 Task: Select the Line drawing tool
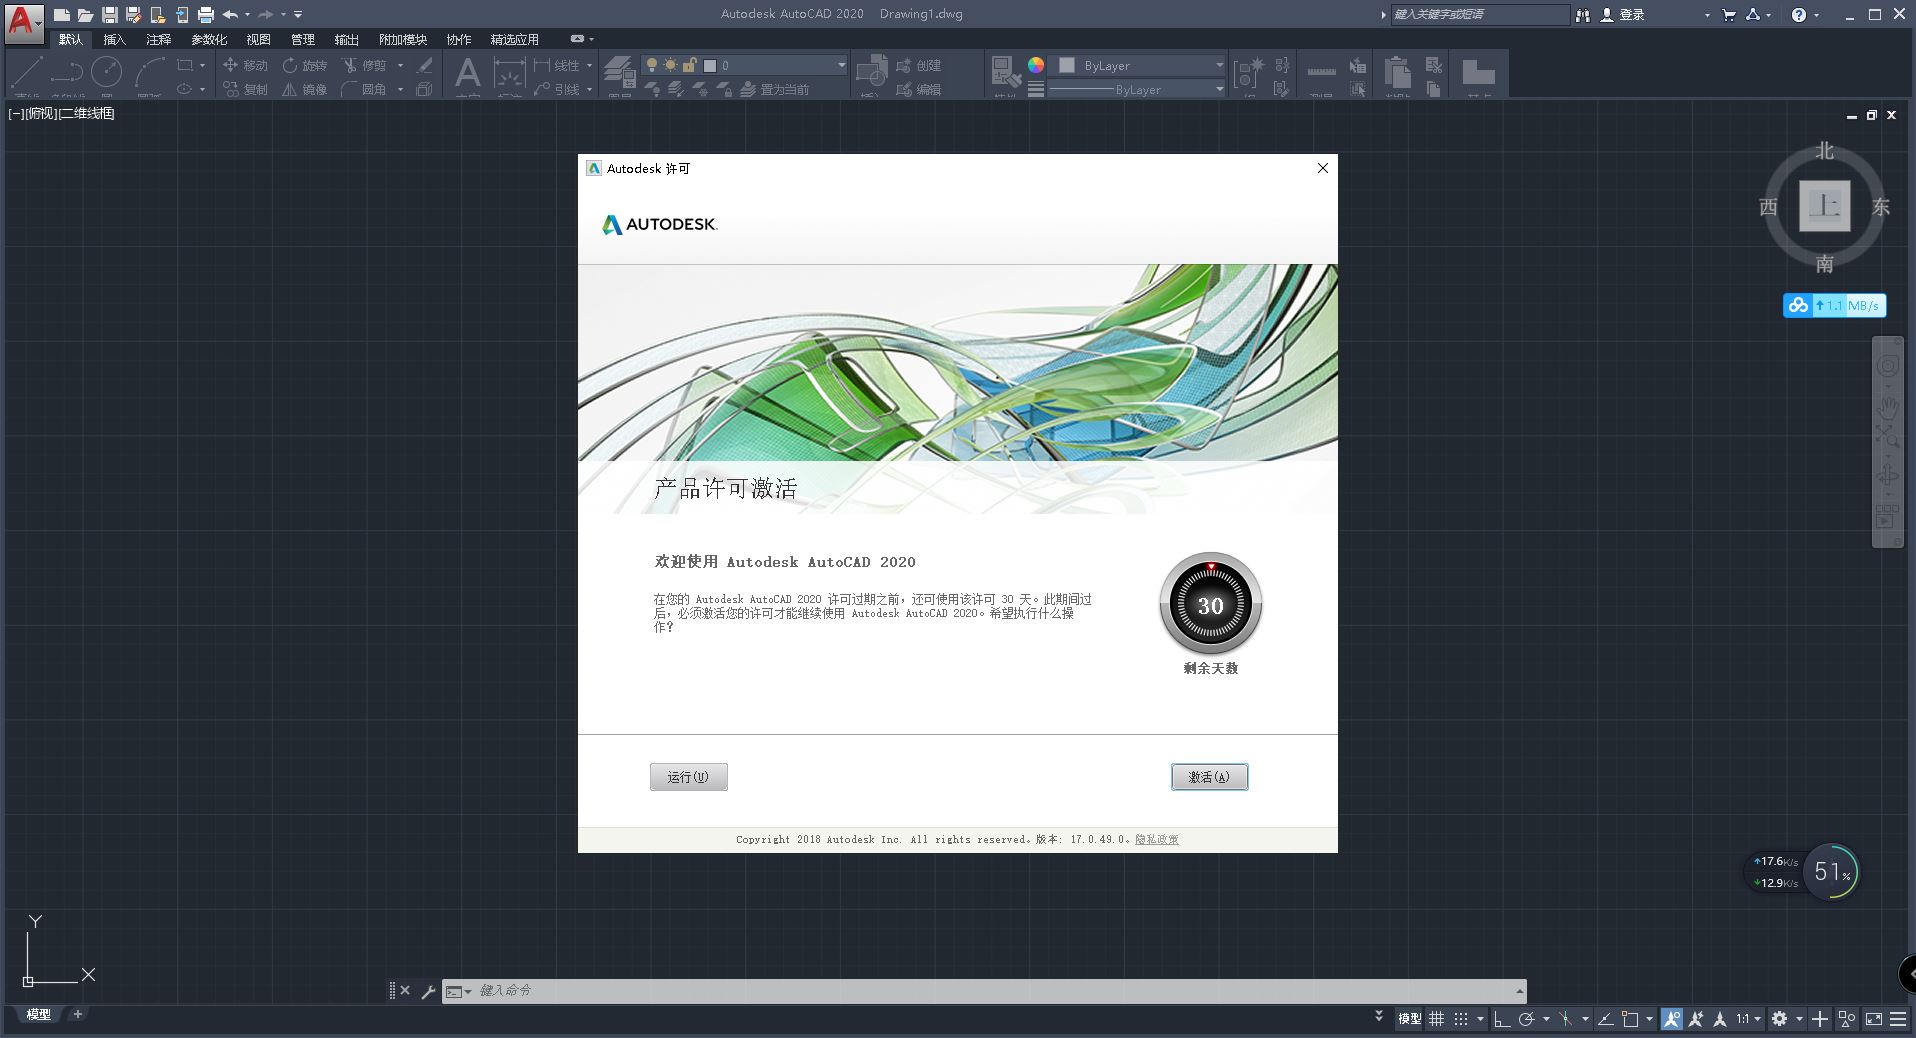pos(27,73)
